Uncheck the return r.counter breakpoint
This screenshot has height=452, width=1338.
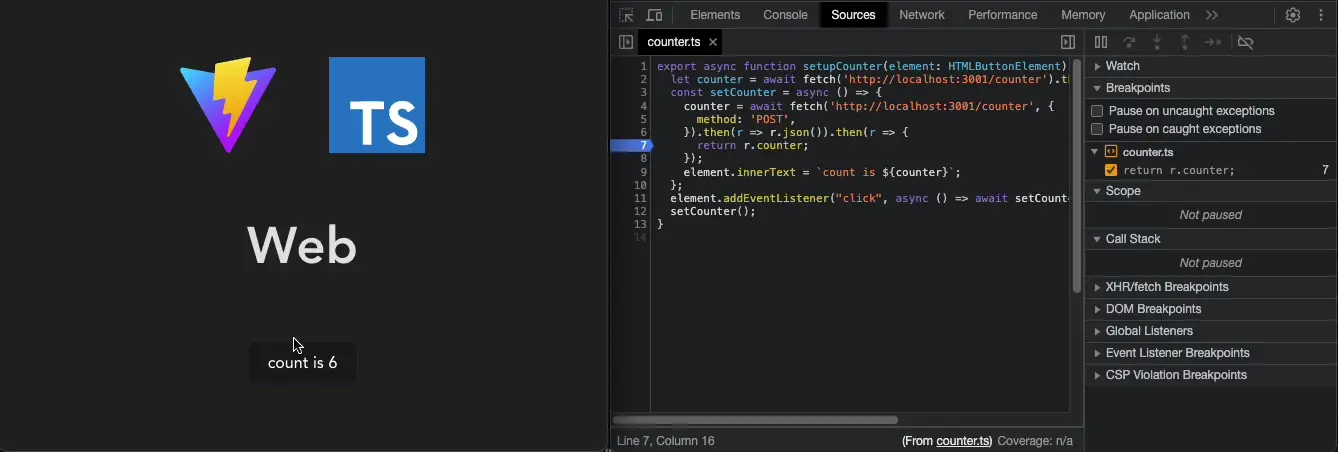[x=1111, y=170]
